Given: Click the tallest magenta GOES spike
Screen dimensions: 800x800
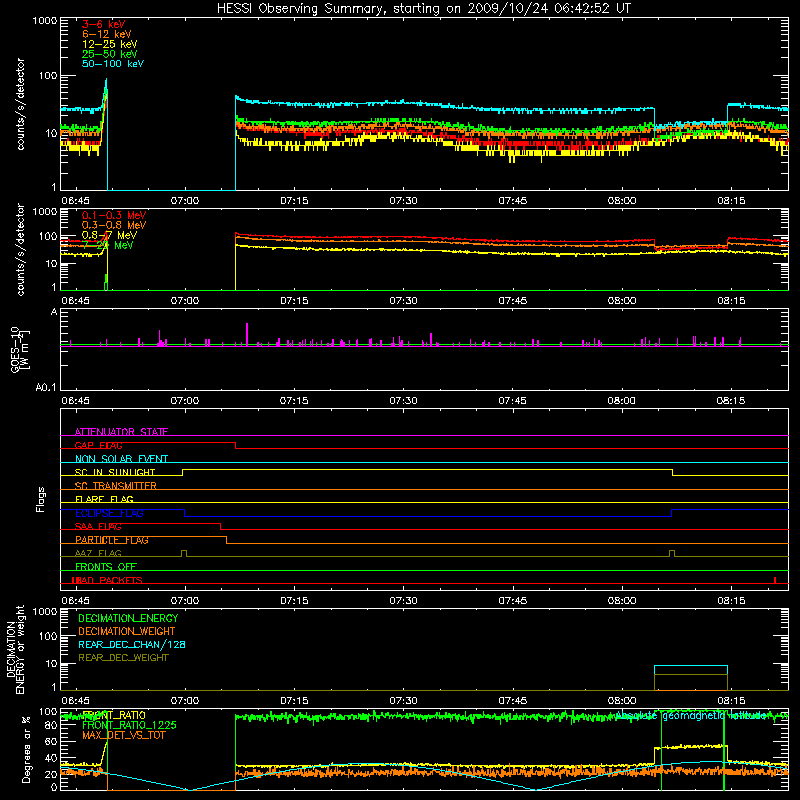Looking at the screenshot, I should pos(247,334).
